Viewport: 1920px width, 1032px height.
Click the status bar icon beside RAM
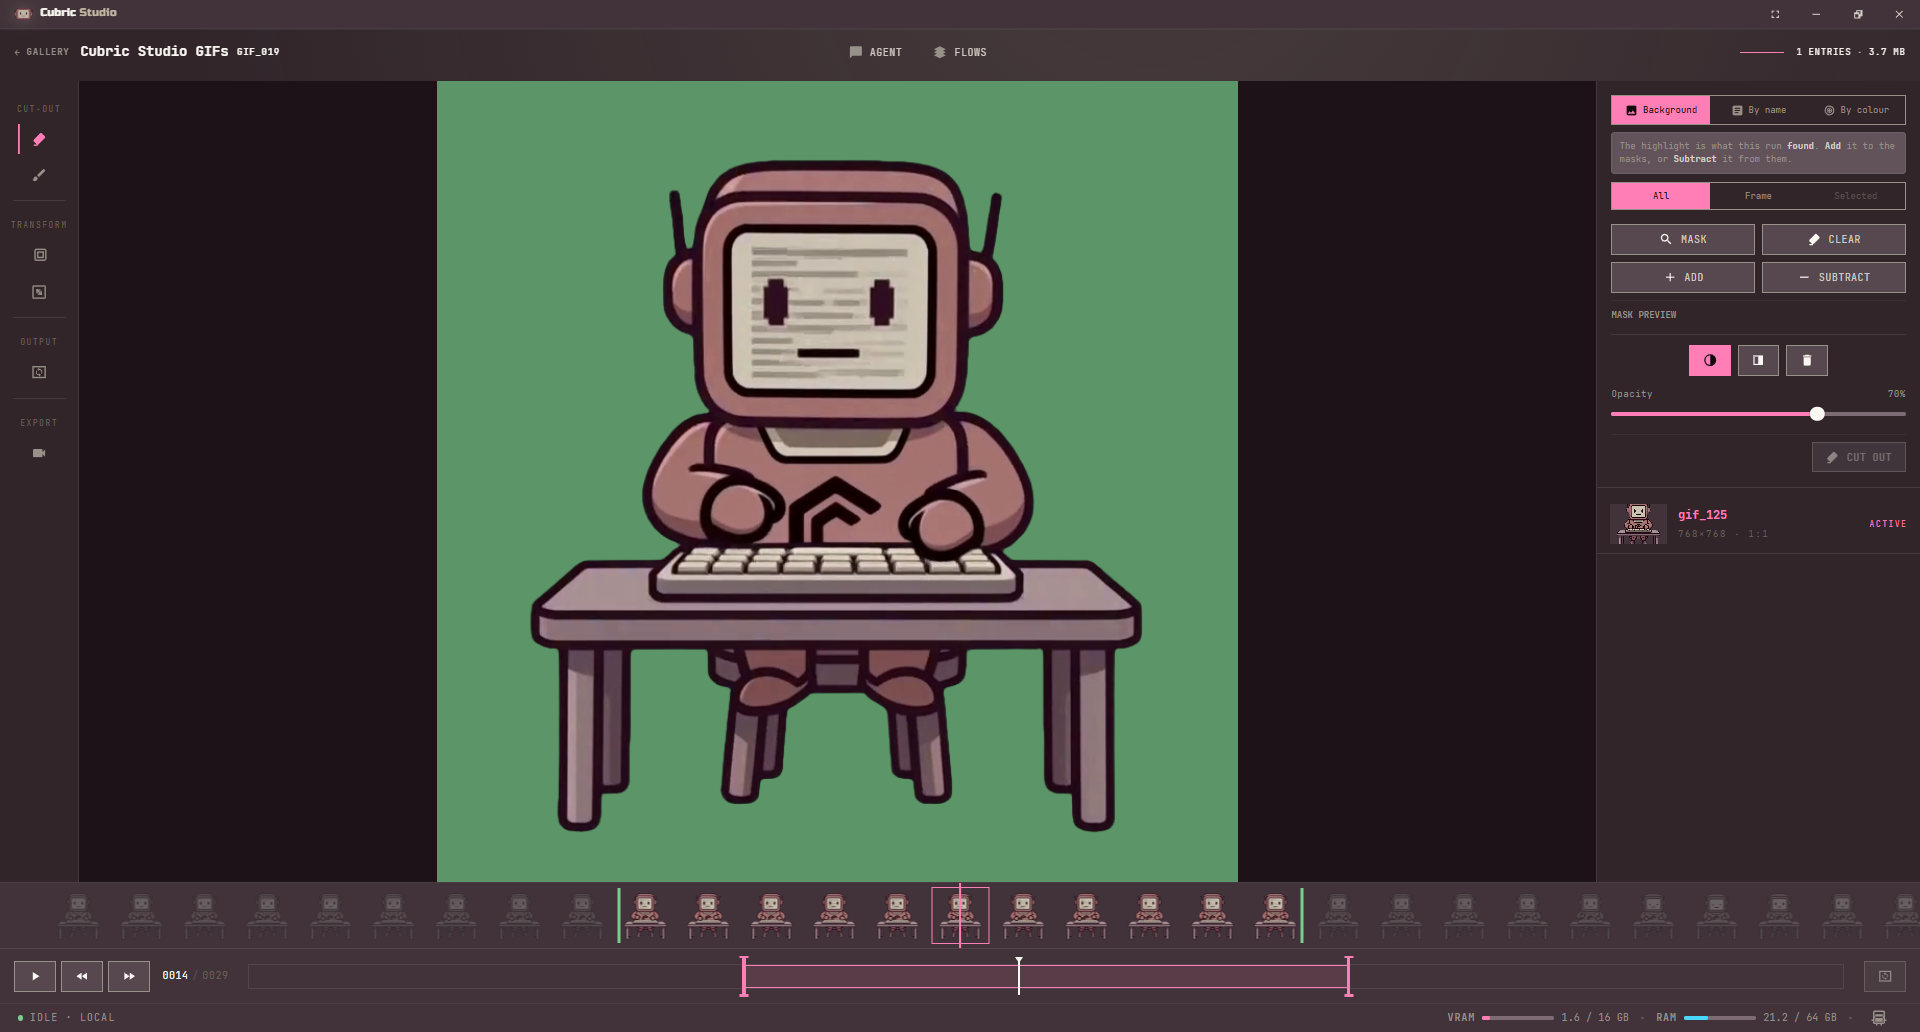[x=1879, y=1018]
